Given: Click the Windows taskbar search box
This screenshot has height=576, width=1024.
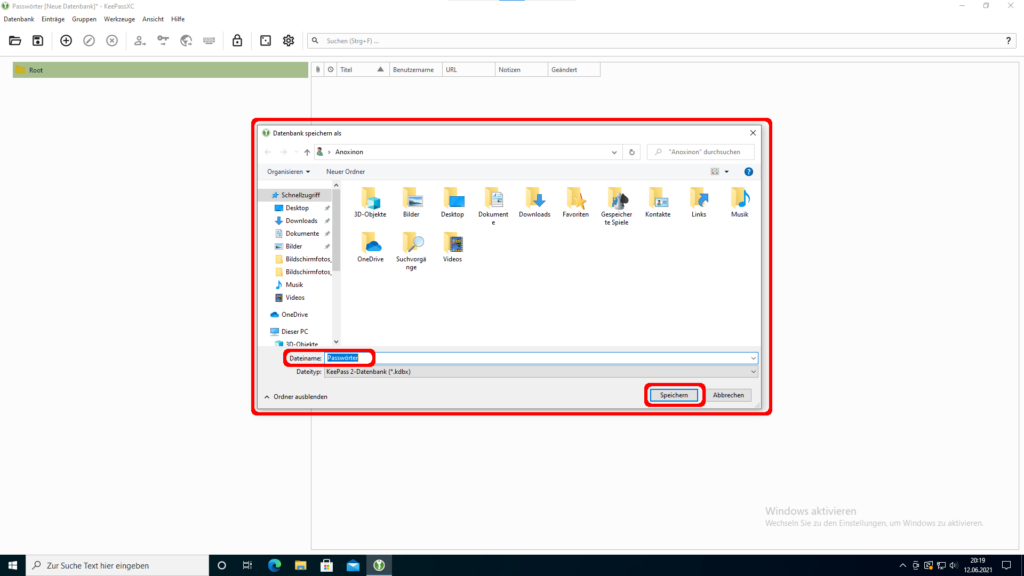Looking at the screenshot, I should [x=118, y=566].
